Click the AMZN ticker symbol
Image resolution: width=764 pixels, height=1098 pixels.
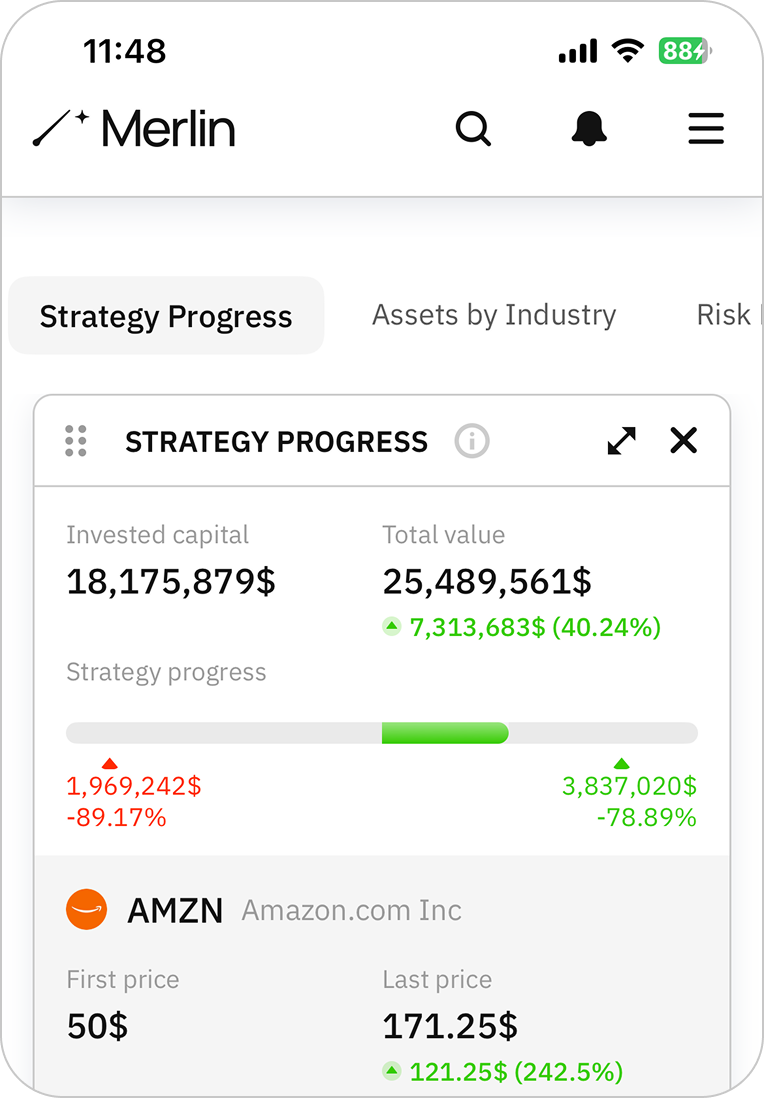[x=175, y=911]
